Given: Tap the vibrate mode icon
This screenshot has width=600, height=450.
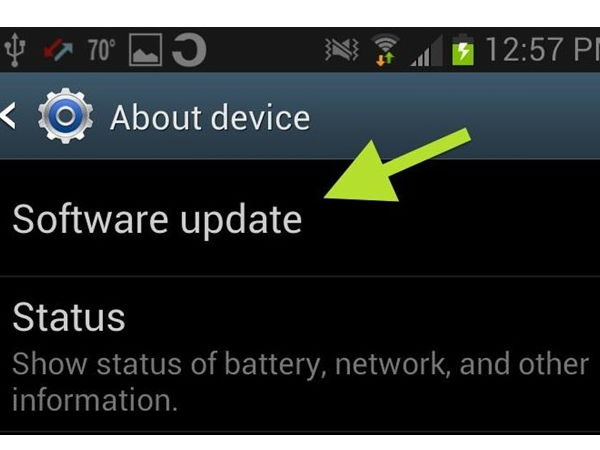Looking at the screenshot, I should [341, 50].
